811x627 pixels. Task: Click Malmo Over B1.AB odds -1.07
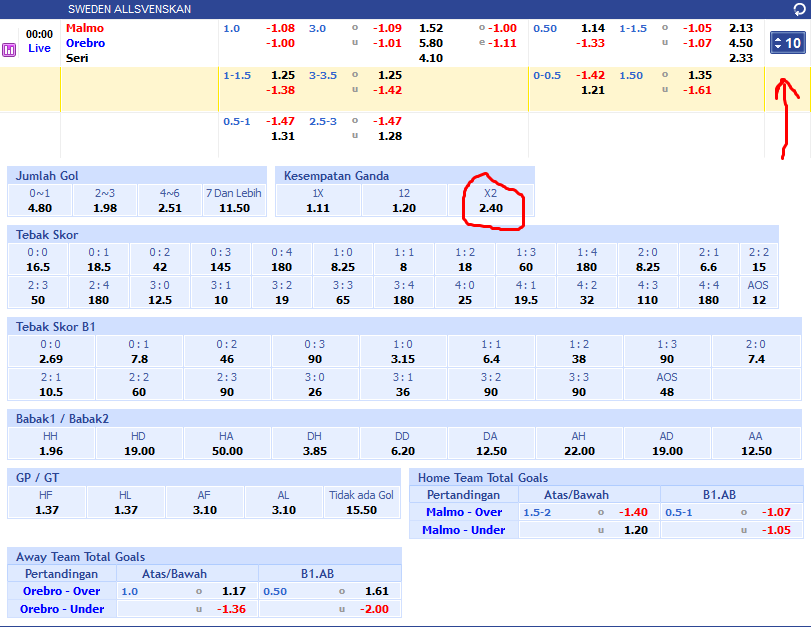click(x=776, y=512)
